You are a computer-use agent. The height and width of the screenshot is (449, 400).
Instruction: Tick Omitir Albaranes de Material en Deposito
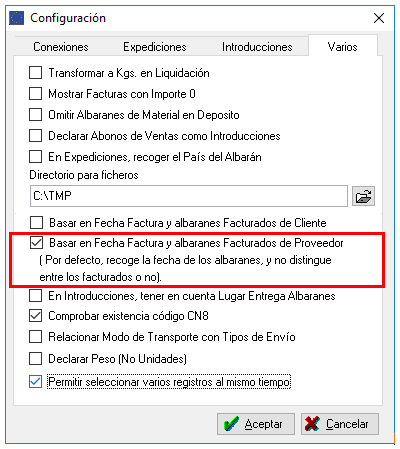point(36,115)
